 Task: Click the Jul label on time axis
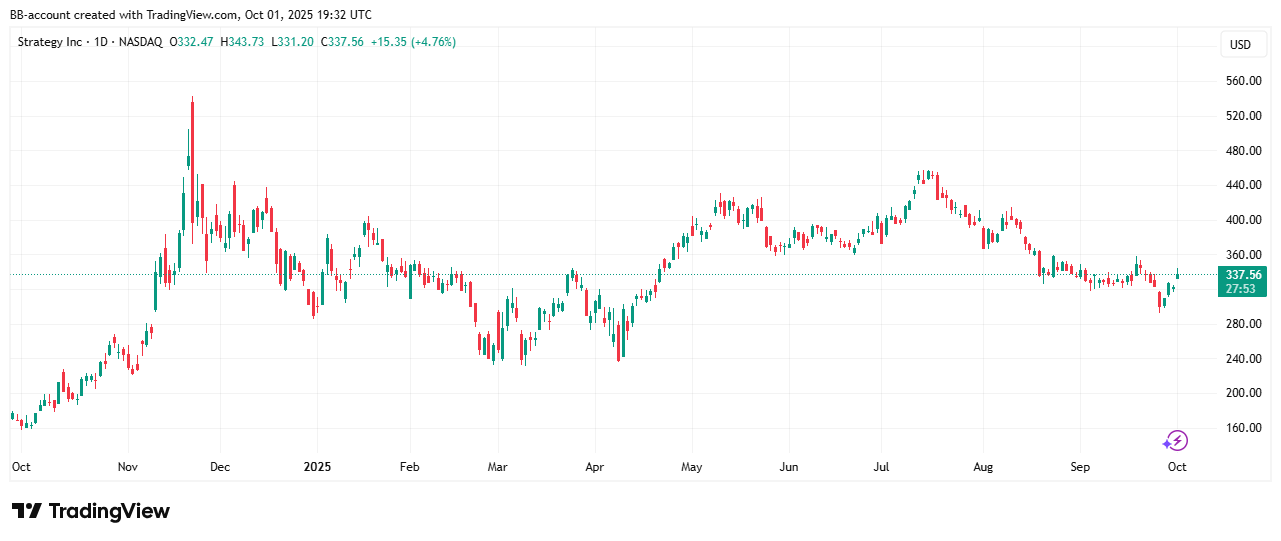[x=881, y=467]
